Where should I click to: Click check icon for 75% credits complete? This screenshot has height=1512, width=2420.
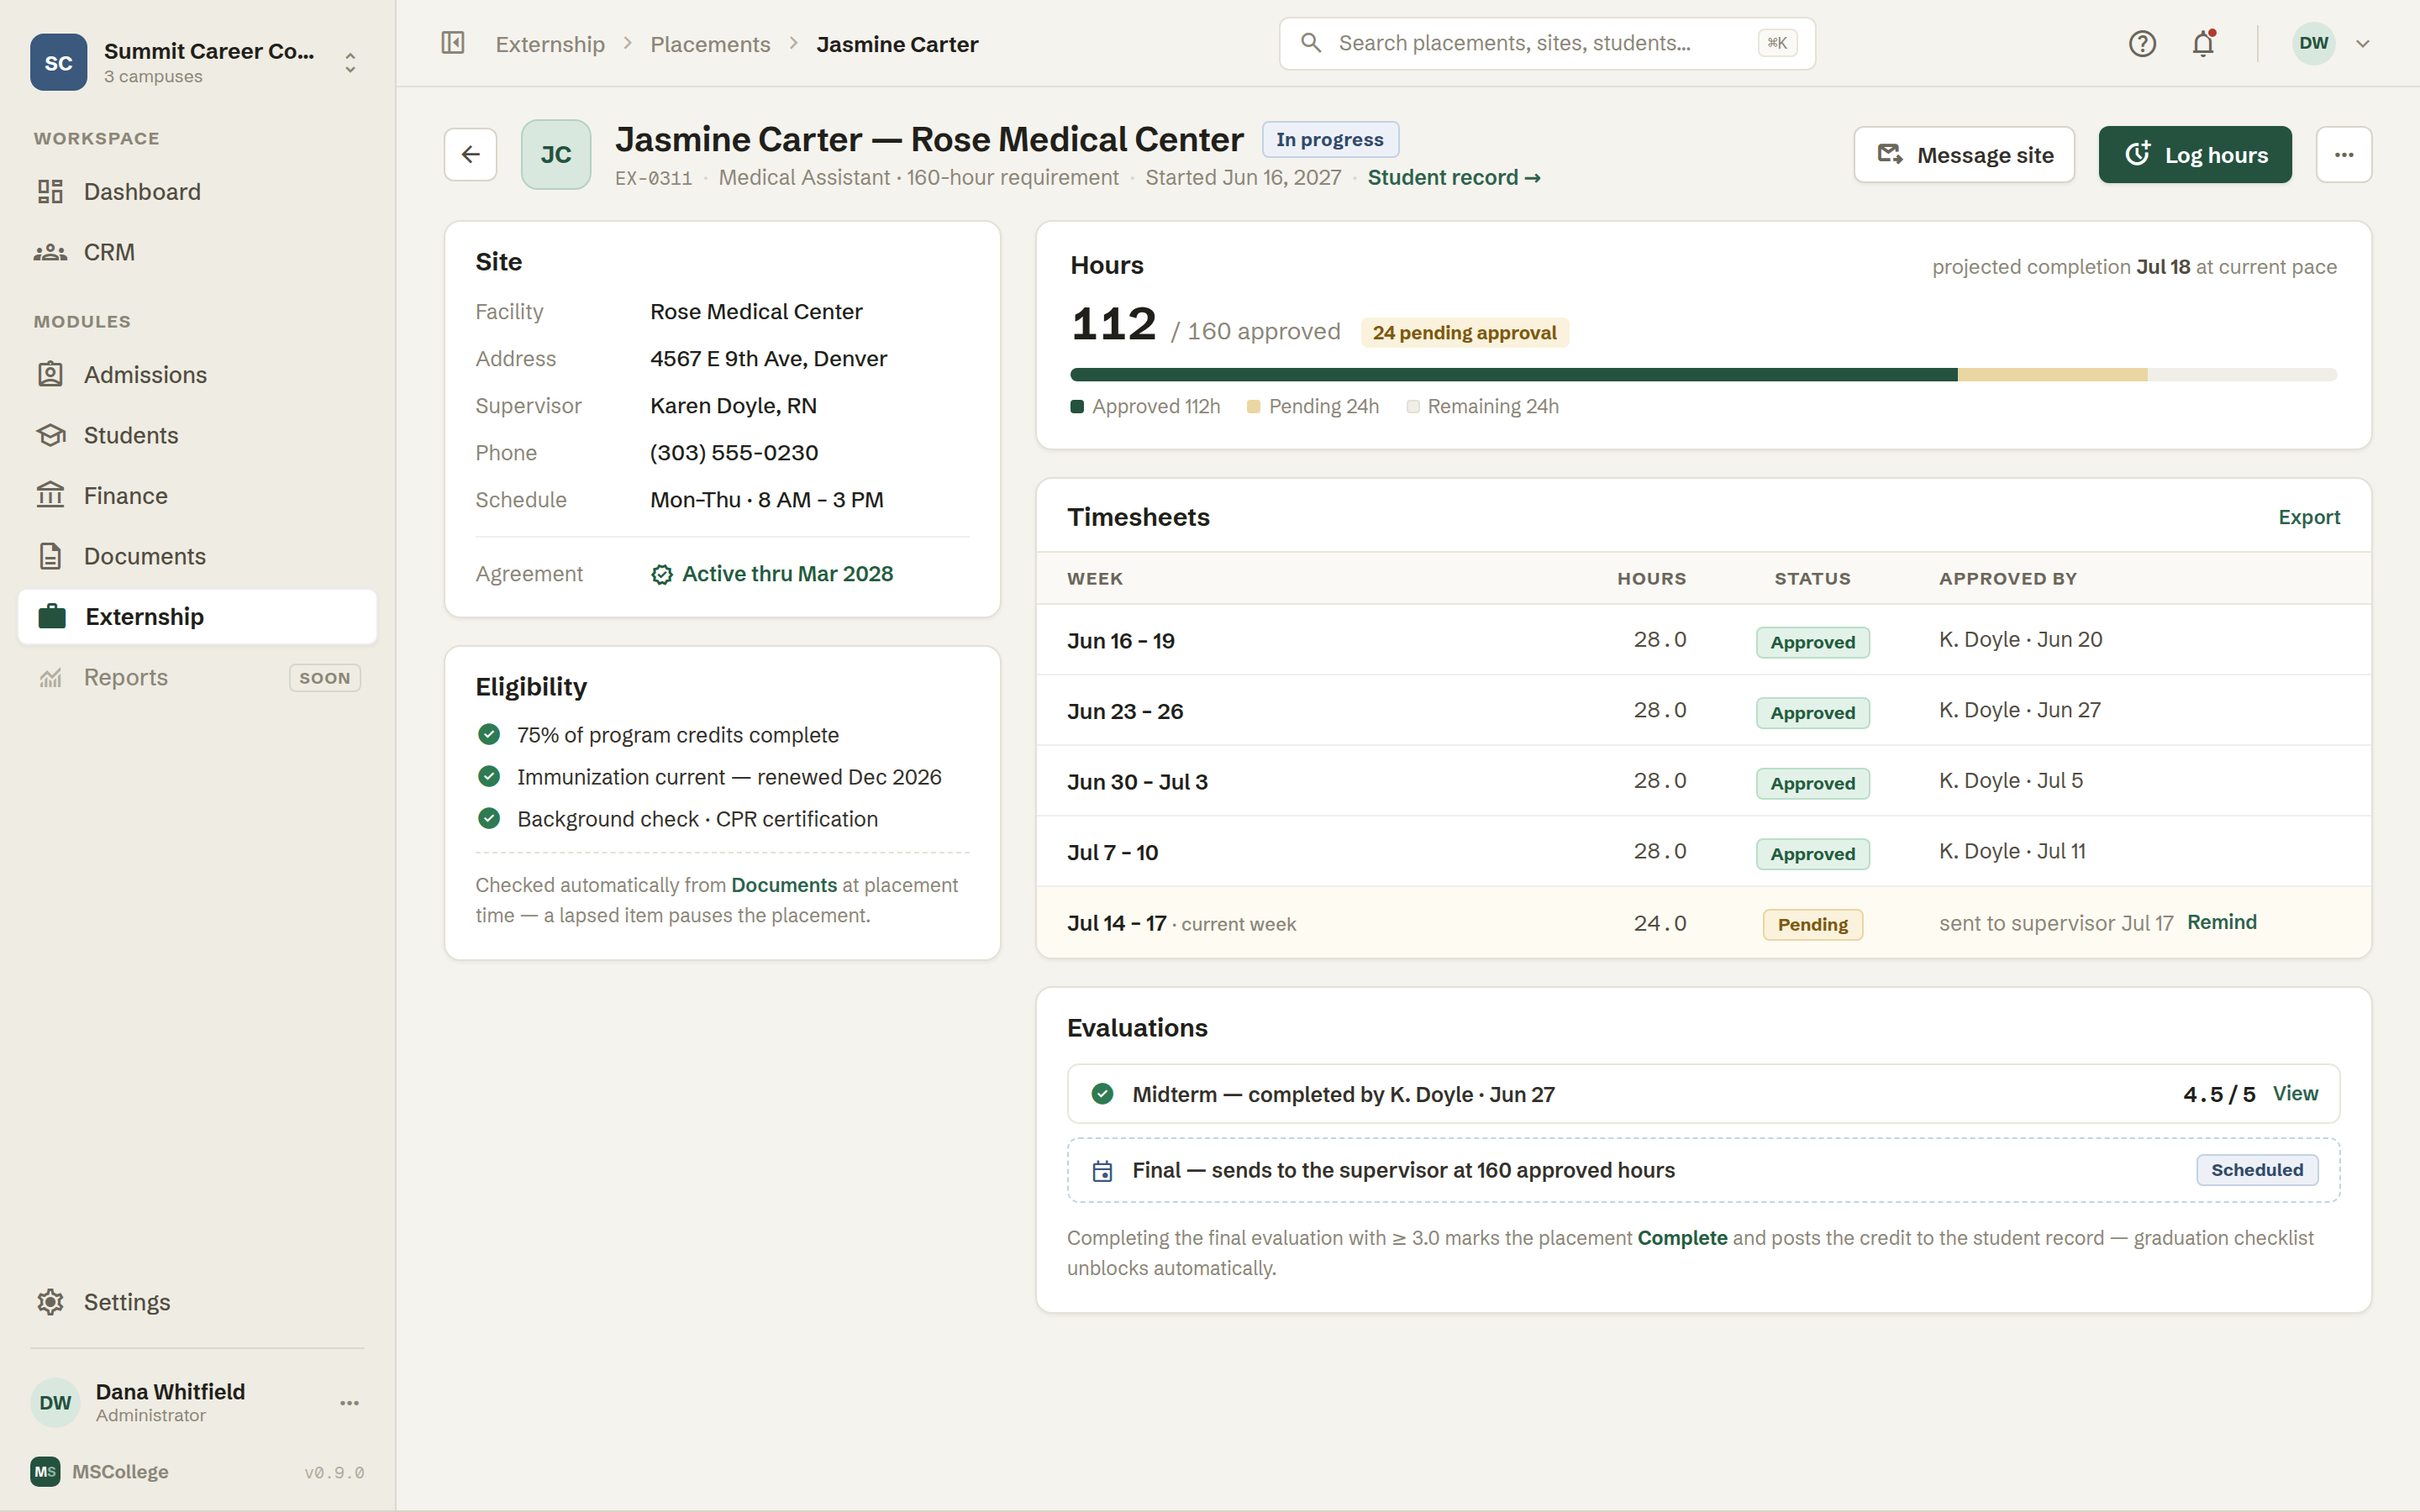[489, 734]
